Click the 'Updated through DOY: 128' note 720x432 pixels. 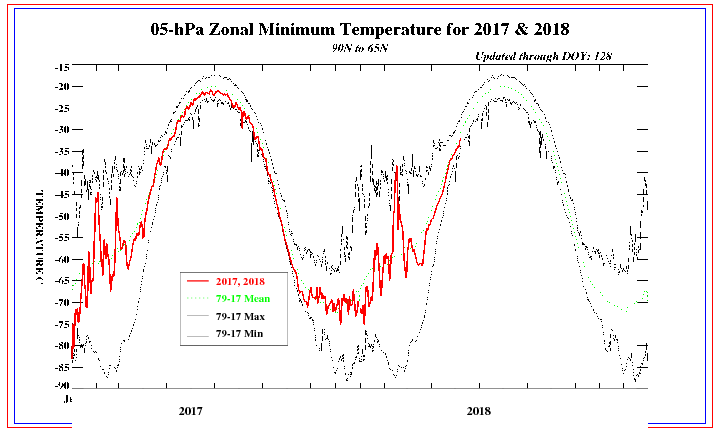(543, 56)
